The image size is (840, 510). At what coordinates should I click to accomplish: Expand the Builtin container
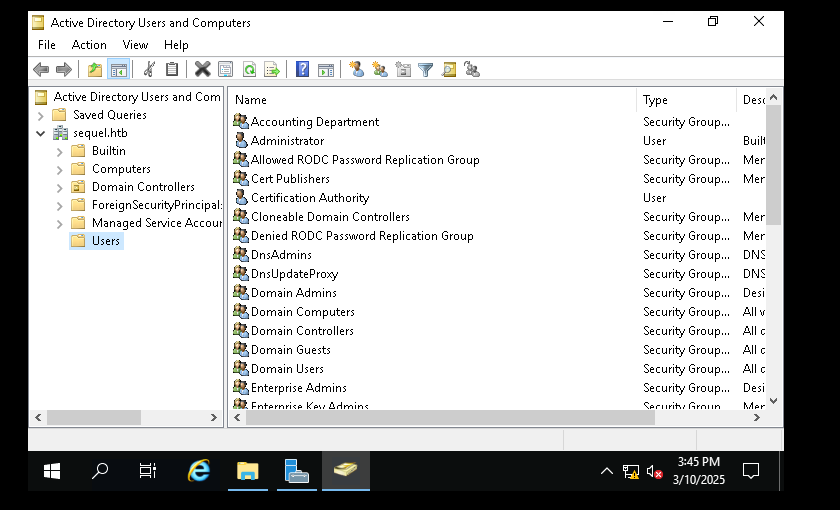click(x=60, y=151)
